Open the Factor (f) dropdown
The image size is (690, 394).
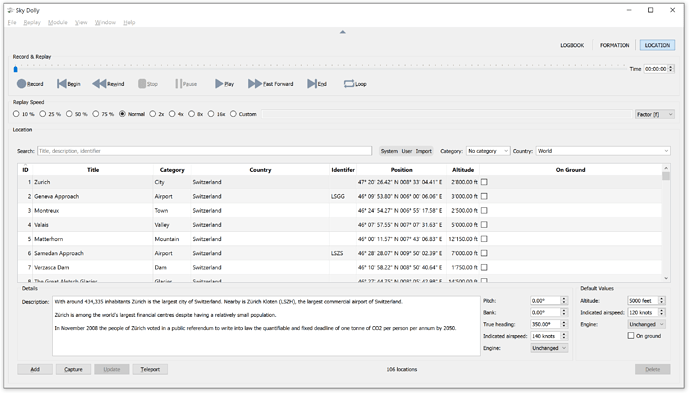point(654,114)
